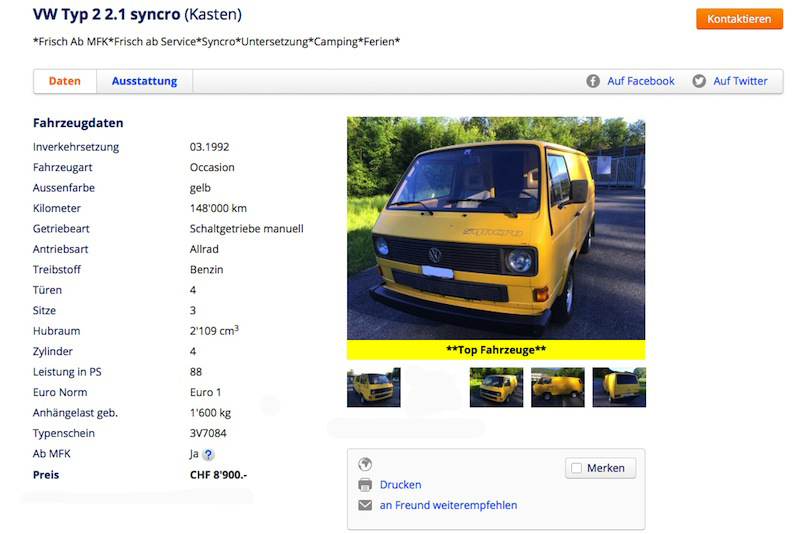
Task: Switch to the Daten tab
Action: (x=65, y=81)
